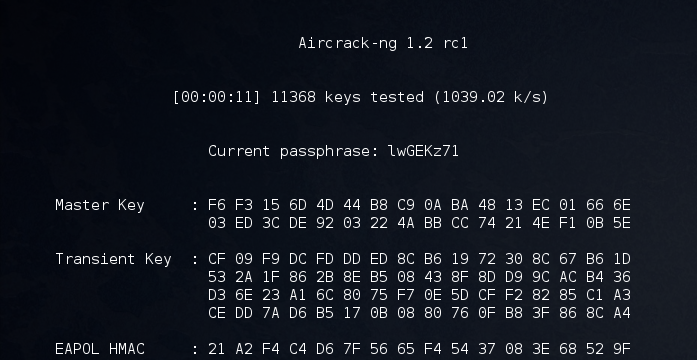Click byte 5E ending Master Key second row
The image size is (697, 360).
(x=621, y=223)
